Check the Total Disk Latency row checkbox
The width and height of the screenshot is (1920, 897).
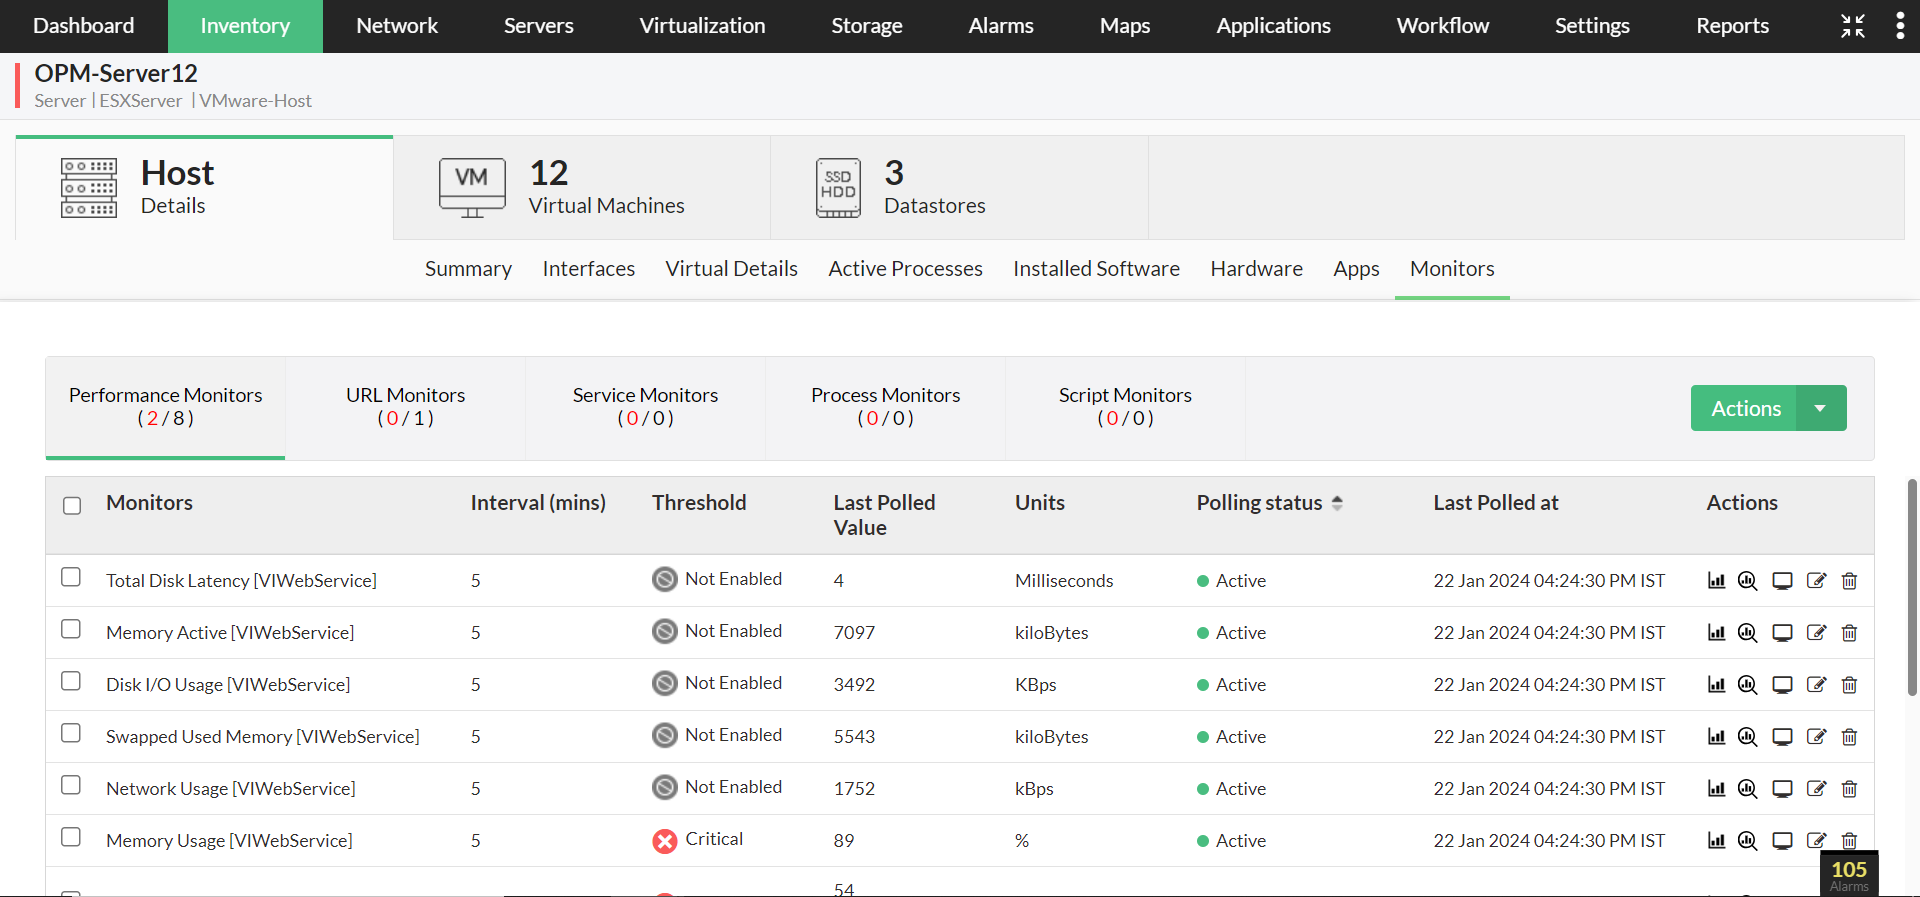coord(71,577)
